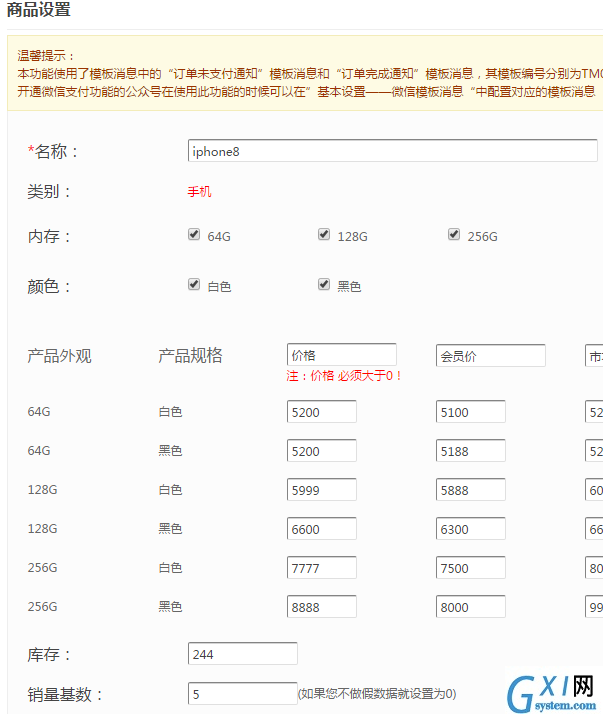Toggle the 黑色 color checkbox
This screenshot has width=603, height=714.
click(324, 285)
